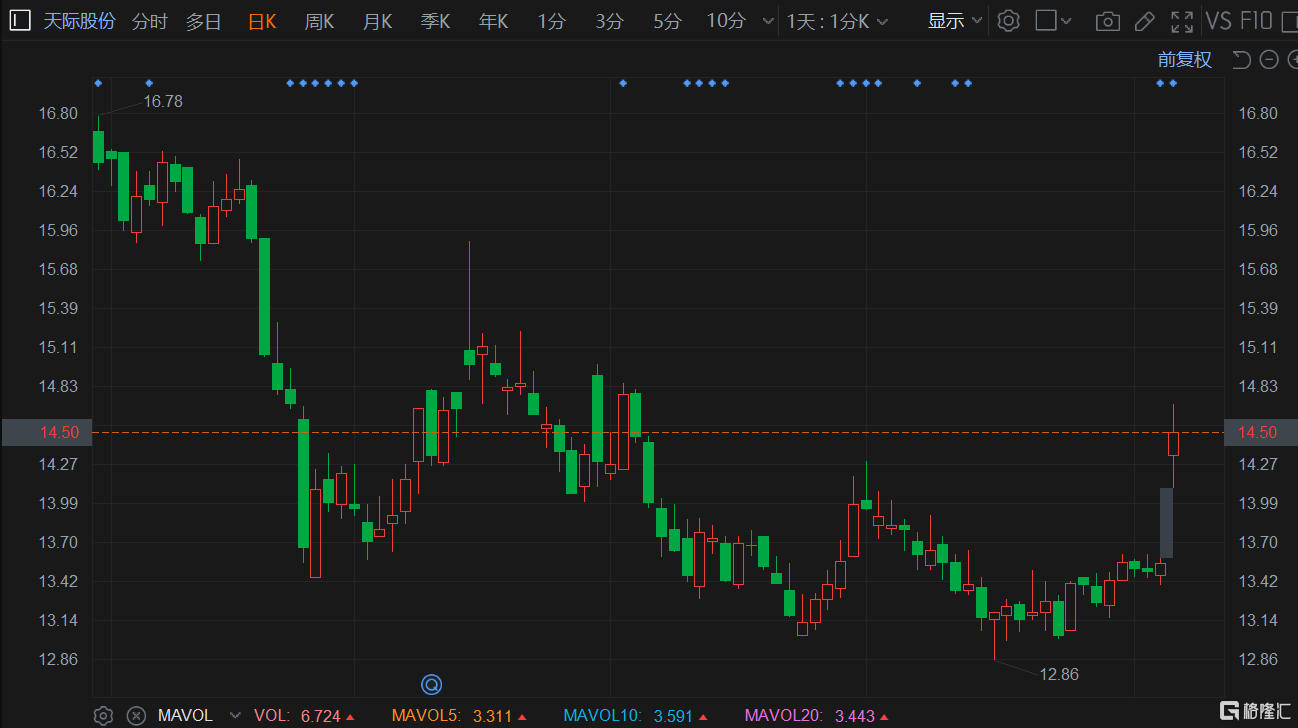Screen dimensions: 1298x728
Task: Open F10 company info
Action: coord(1256,21)
